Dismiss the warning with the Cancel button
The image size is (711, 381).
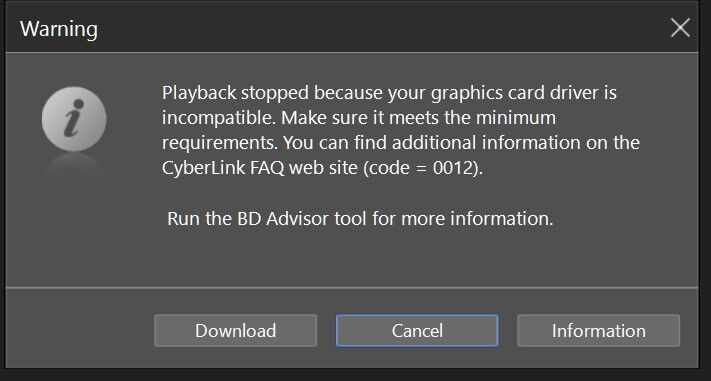tap(417, 331)
